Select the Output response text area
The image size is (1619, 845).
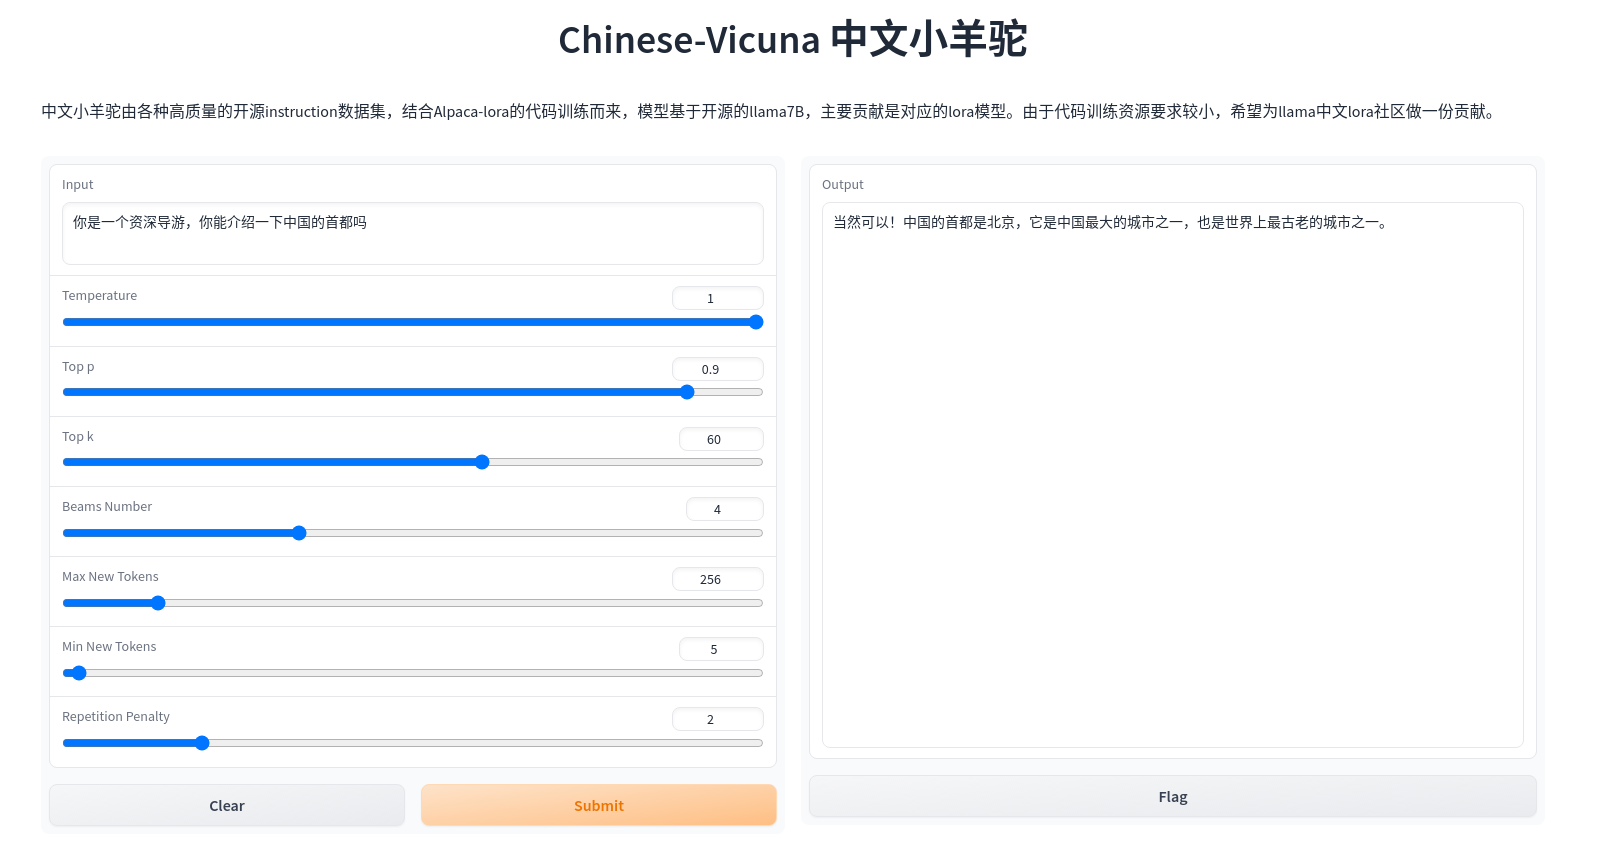(x=1172, y=470)
